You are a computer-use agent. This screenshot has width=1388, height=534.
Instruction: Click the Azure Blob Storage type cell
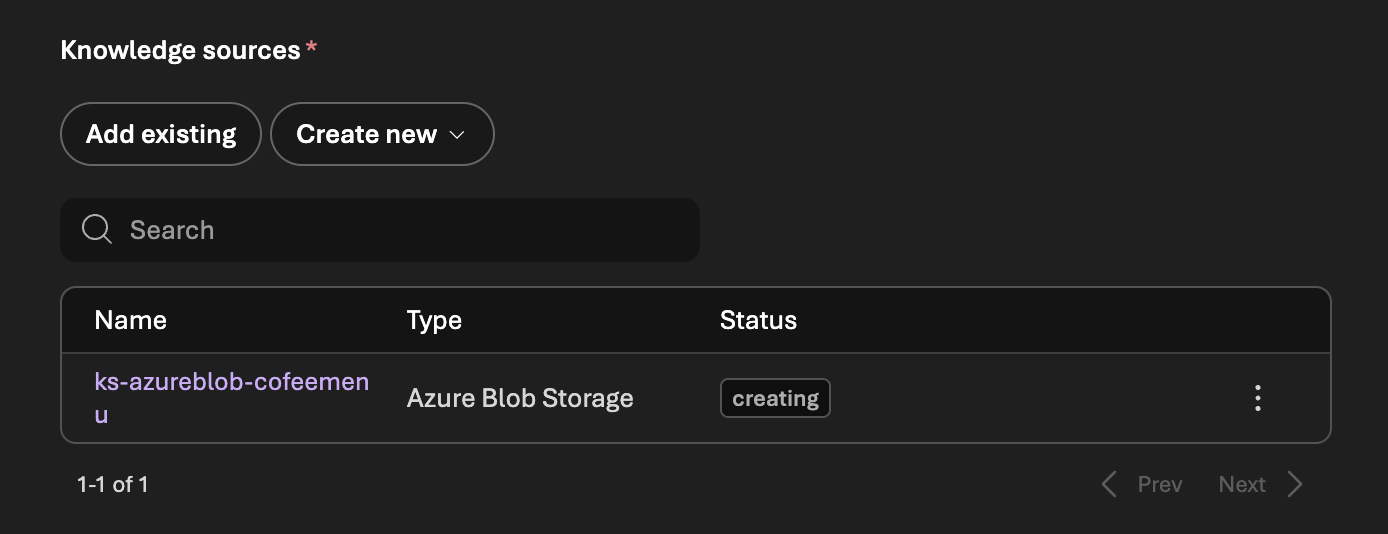[x=520, y=398]
